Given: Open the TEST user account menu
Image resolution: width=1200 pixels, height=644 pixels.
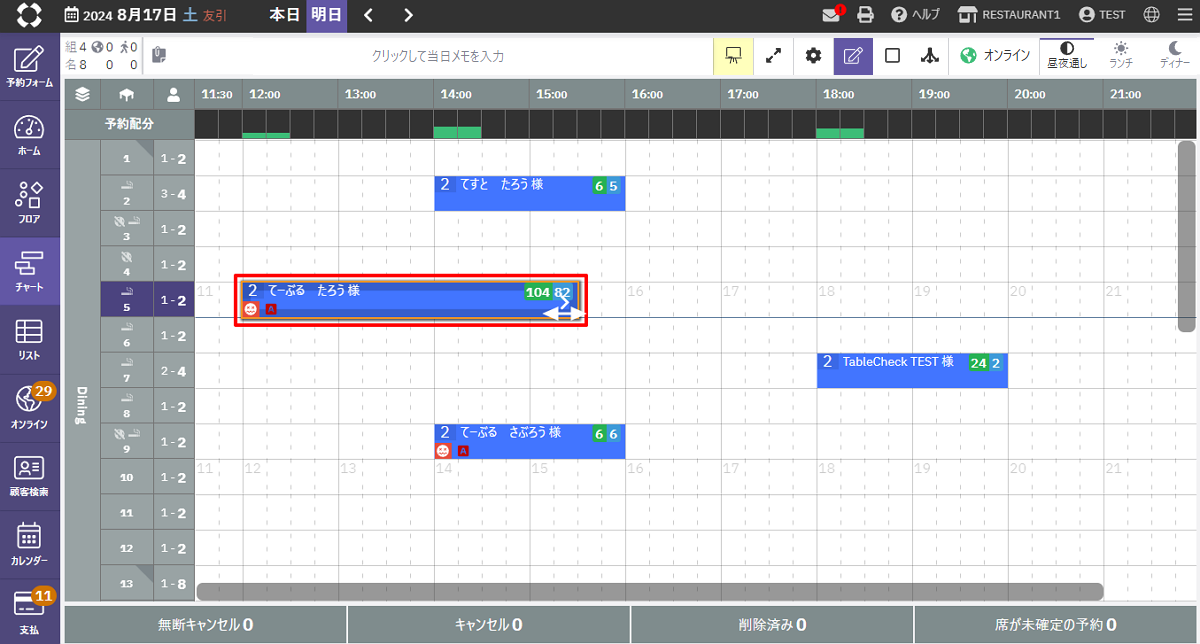Looking at the screenshot, I should coord(1102,15).
